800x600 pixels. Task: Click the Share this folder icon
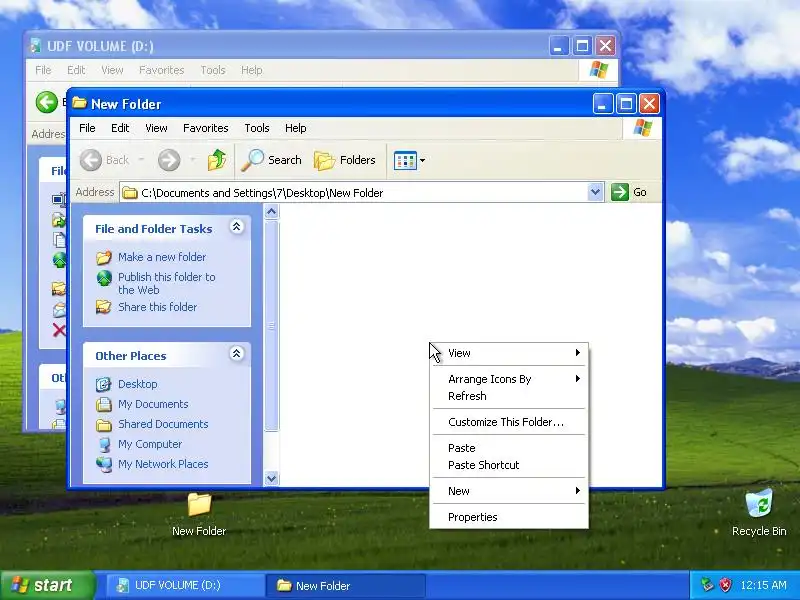tap(104, 307)
